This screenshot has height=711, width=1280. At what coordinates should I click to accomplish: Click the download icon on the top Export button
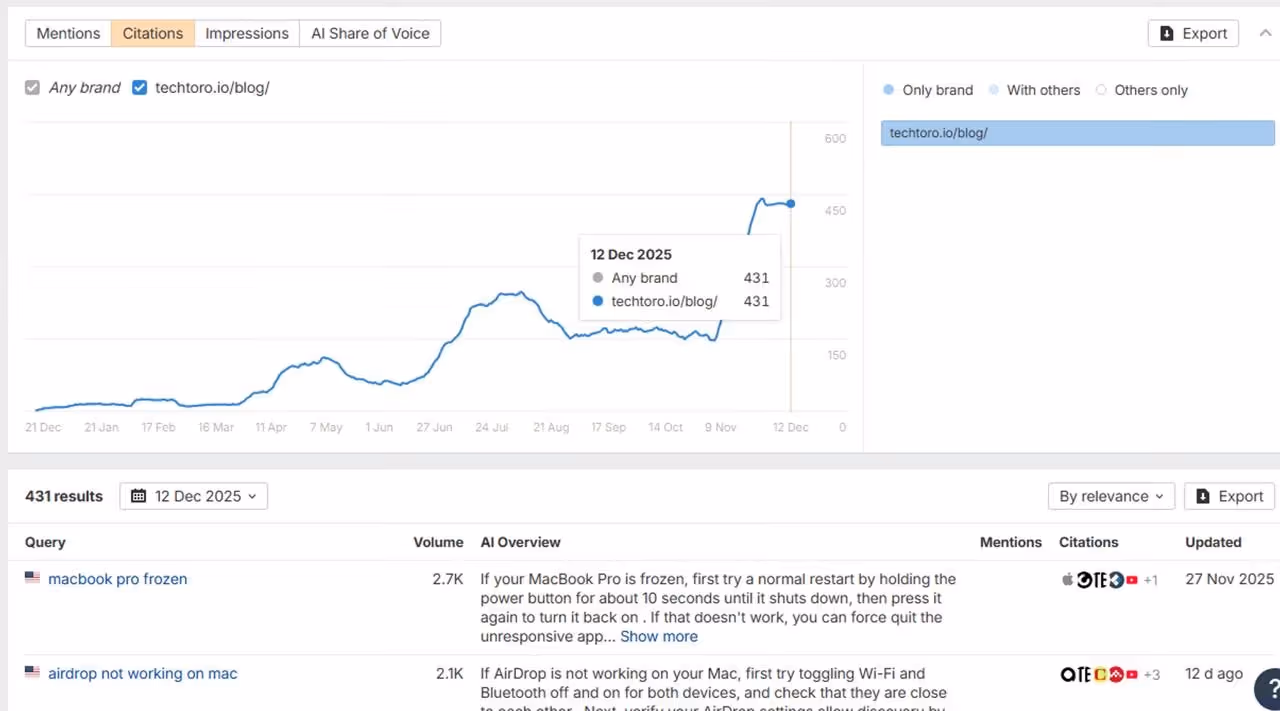click(1167, 33)
